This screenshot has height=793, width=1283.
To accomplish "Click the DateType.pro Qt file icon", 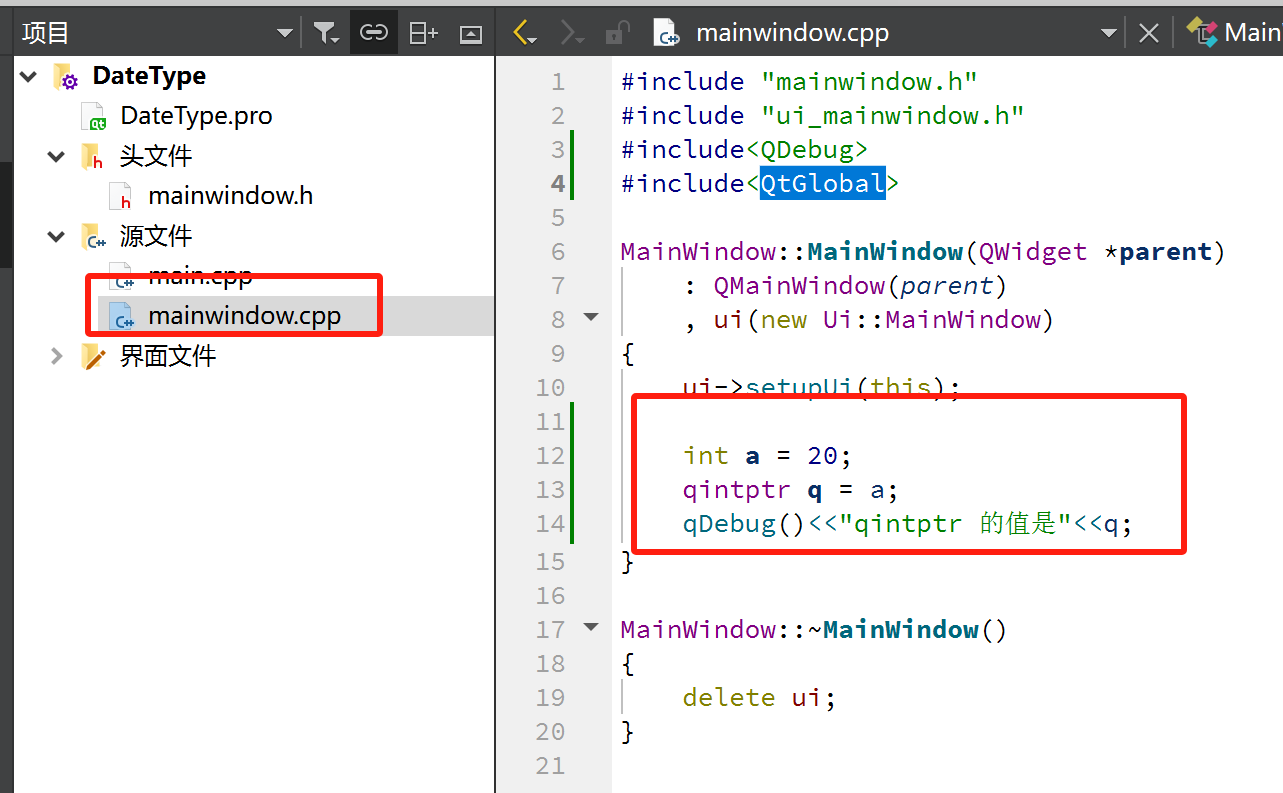I will (x=94, y=117).
